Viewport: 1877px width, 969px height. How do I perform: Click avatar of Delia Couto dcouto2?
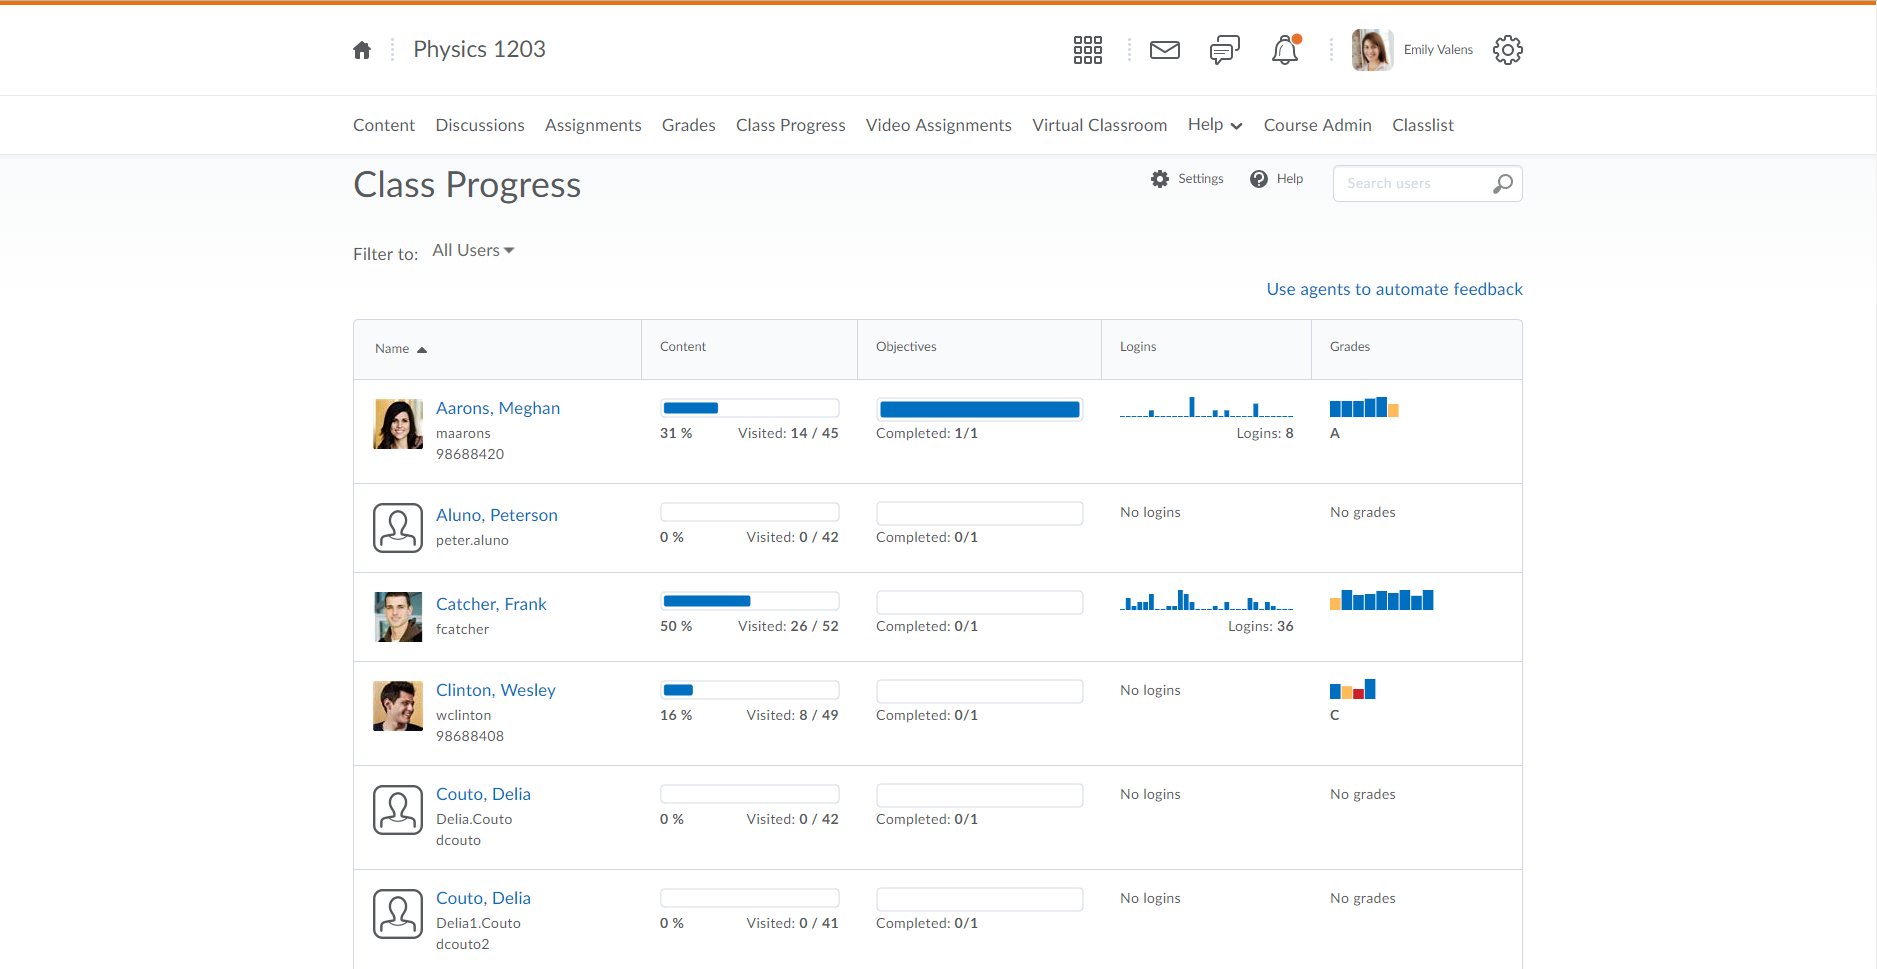[x=398, y=914]
